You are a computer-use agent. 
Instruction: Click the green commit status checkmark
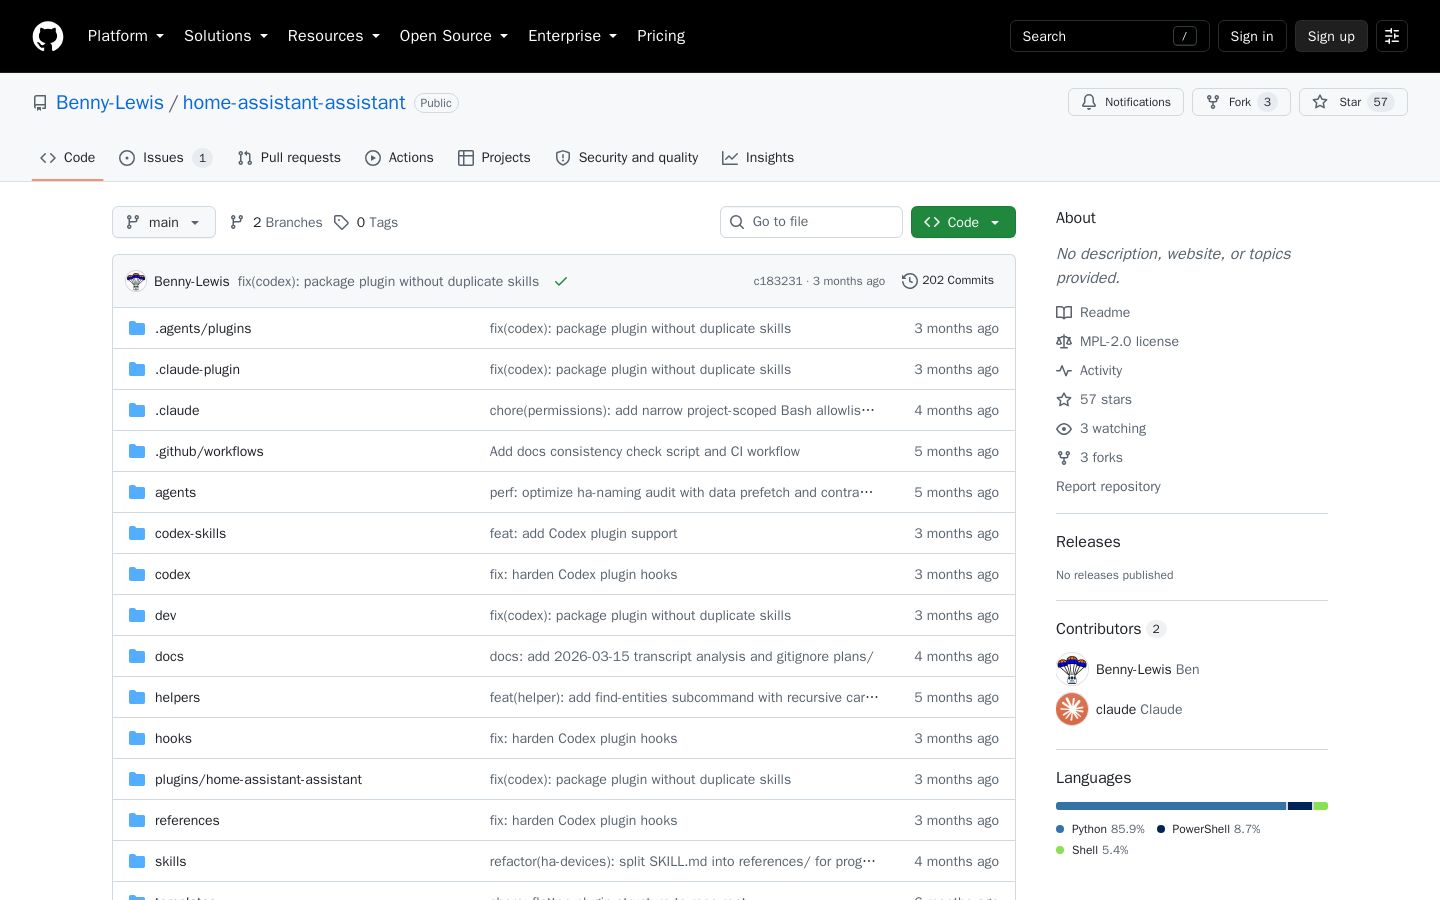(561, 281)
